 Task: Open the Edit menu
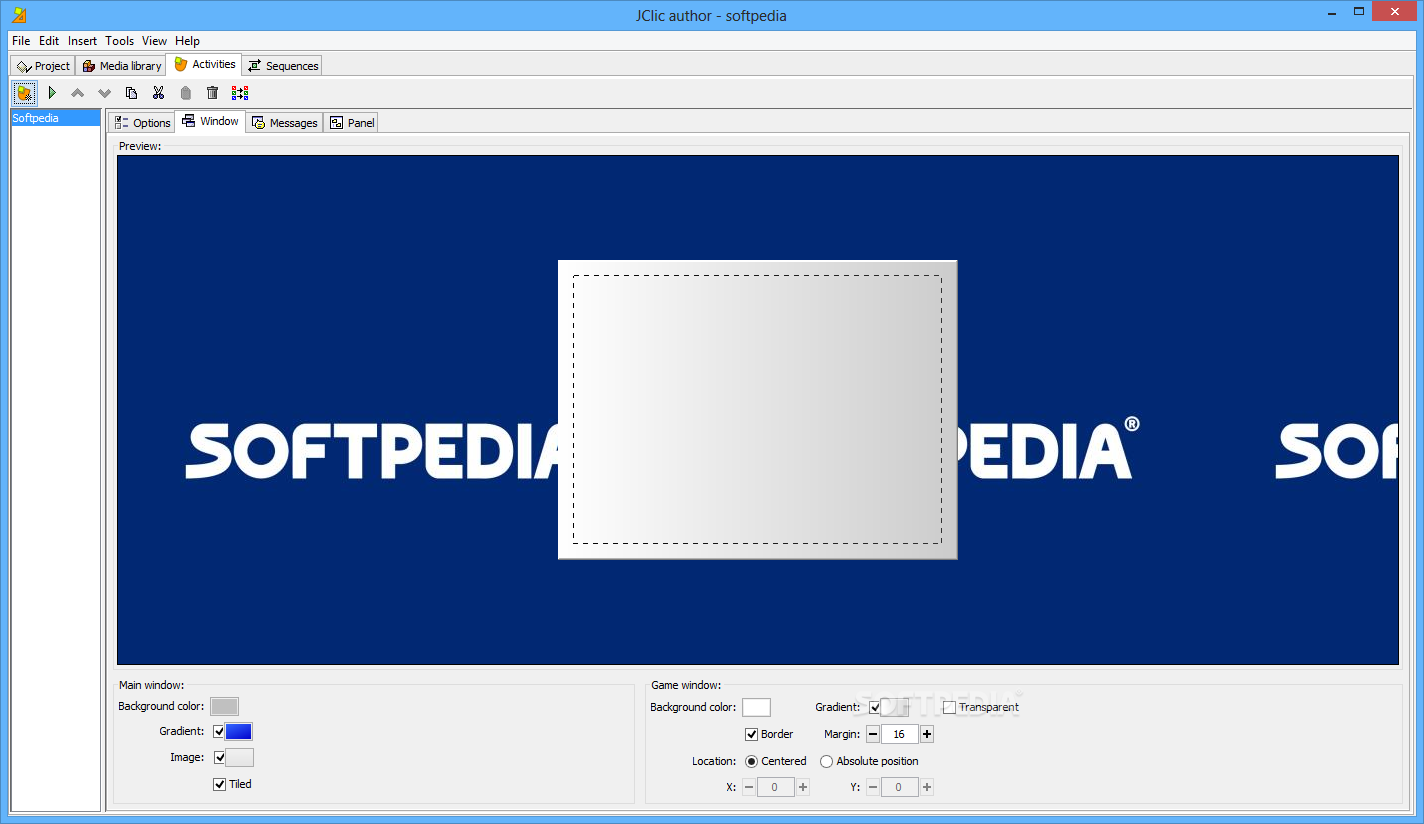[x=49, y=41]
